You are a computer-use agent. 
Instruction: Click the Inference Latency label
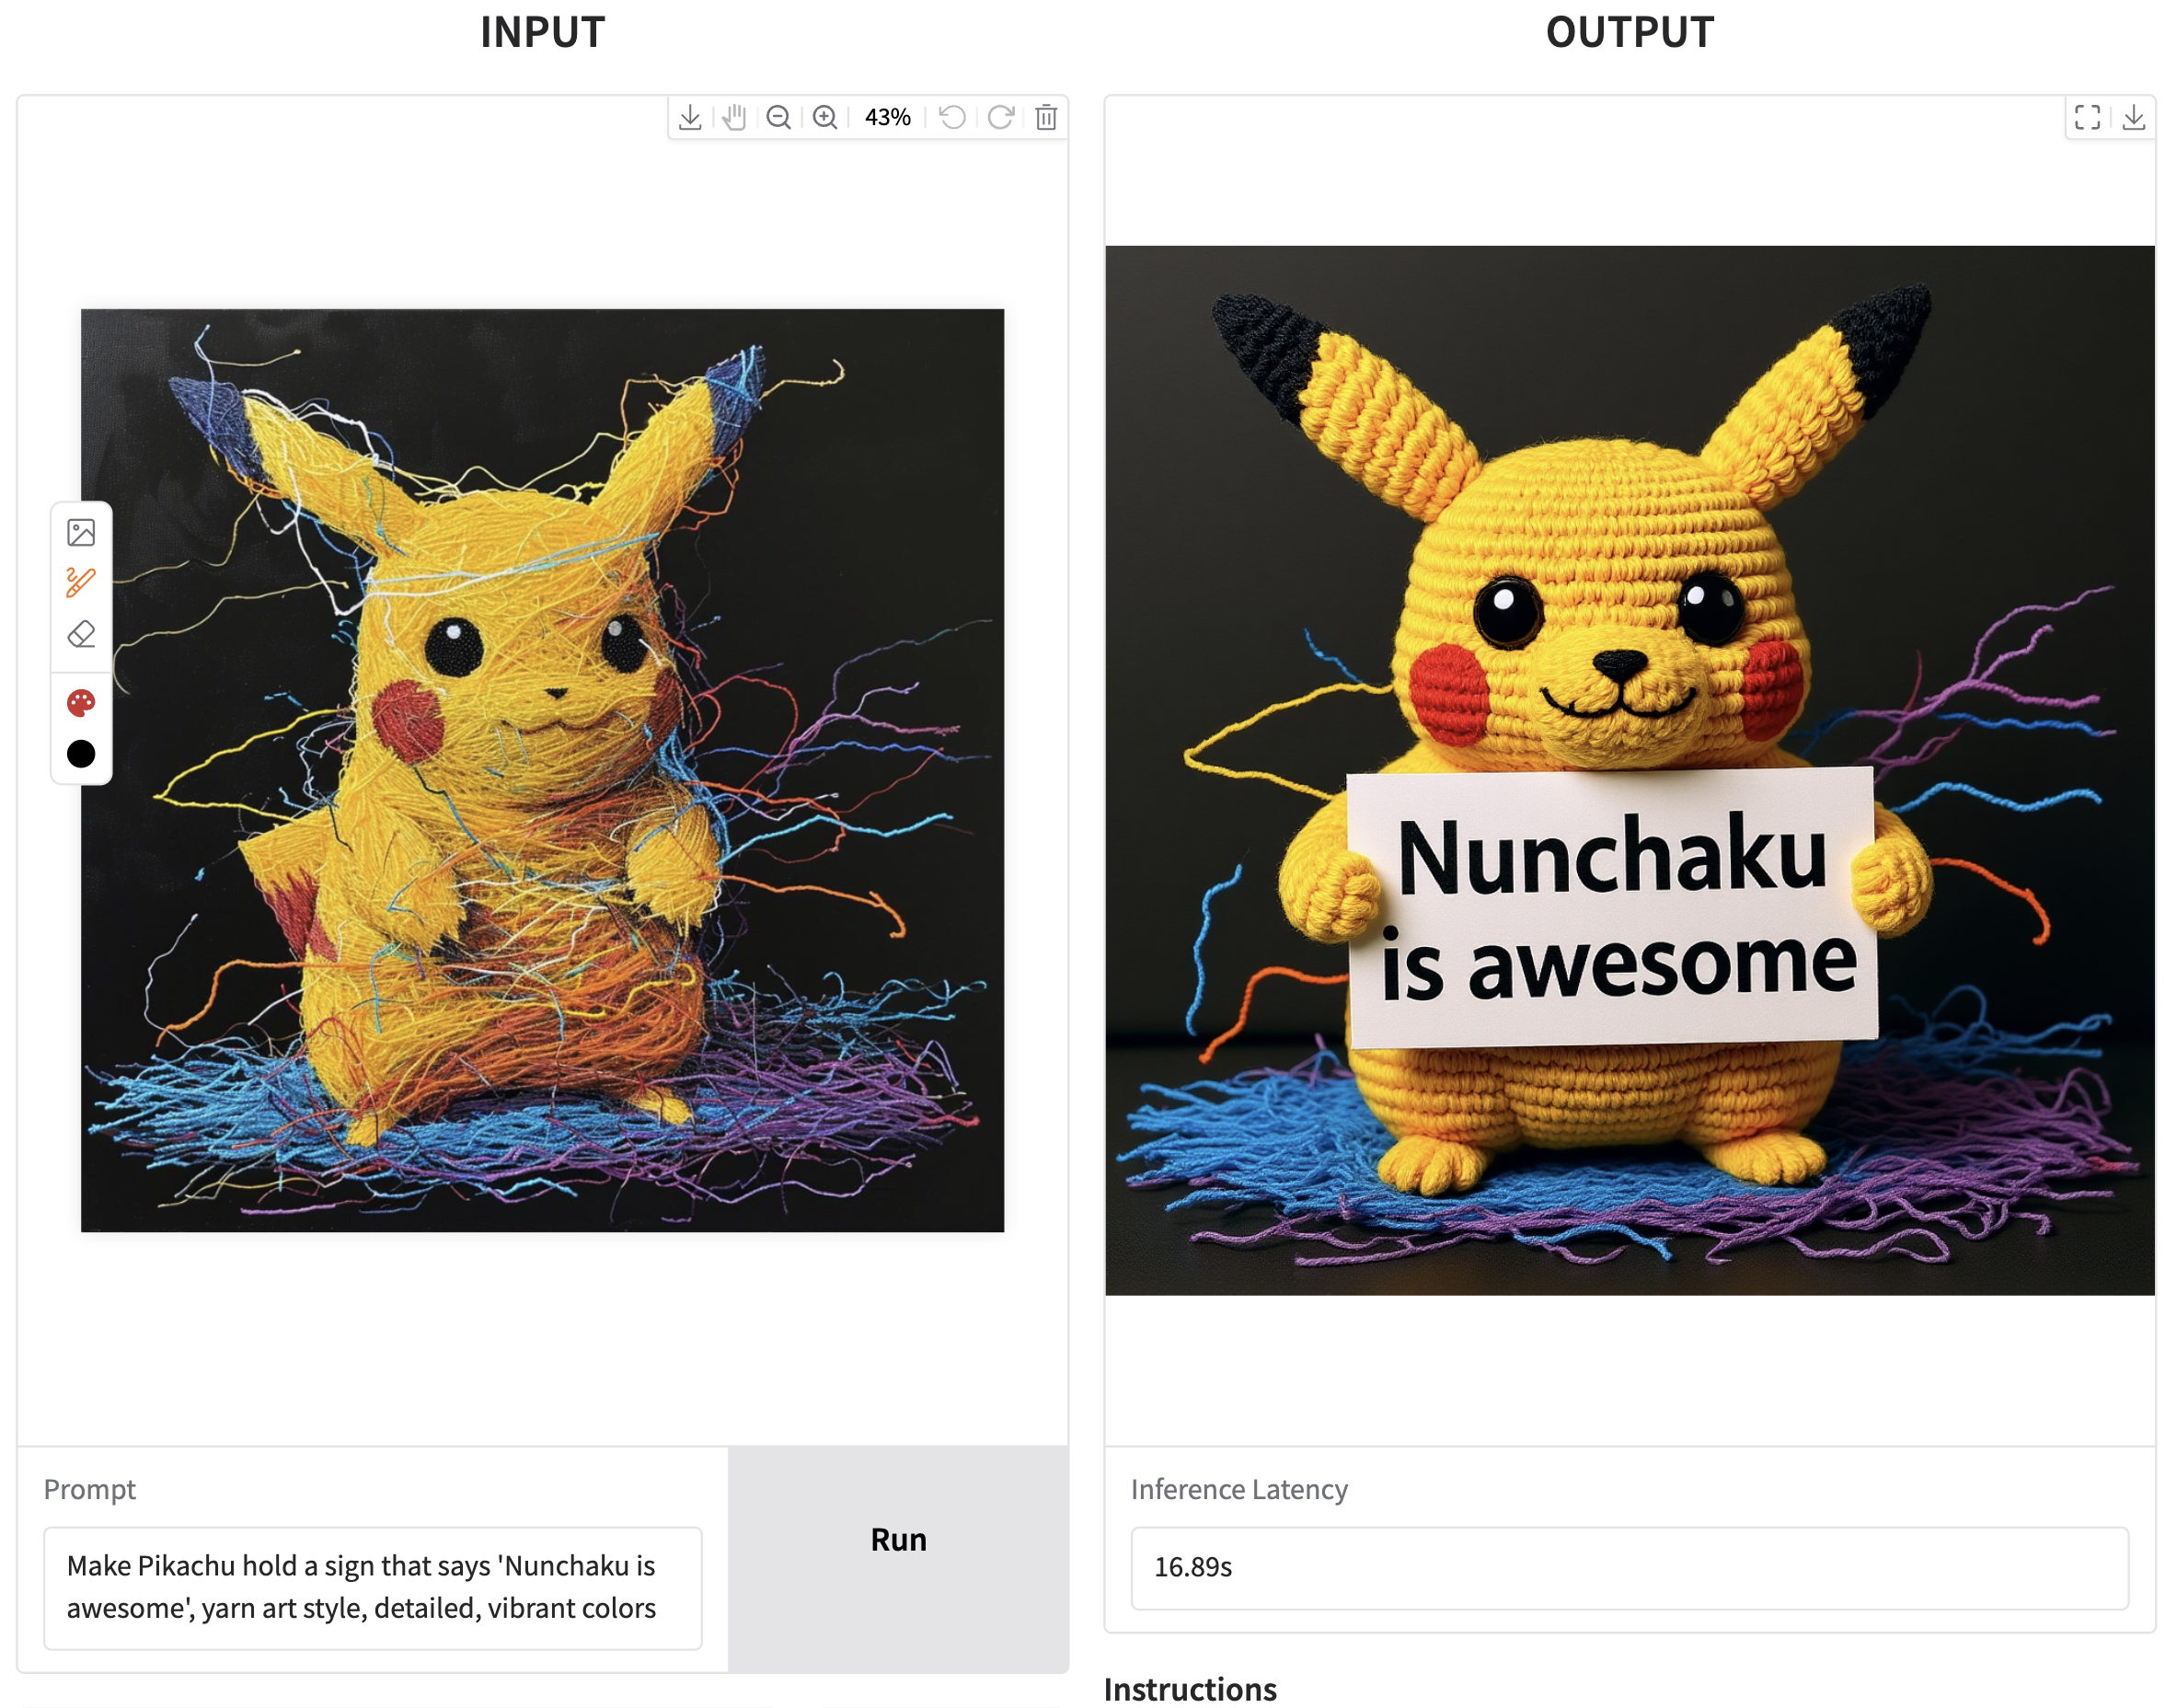(x=1239, y=1489)
